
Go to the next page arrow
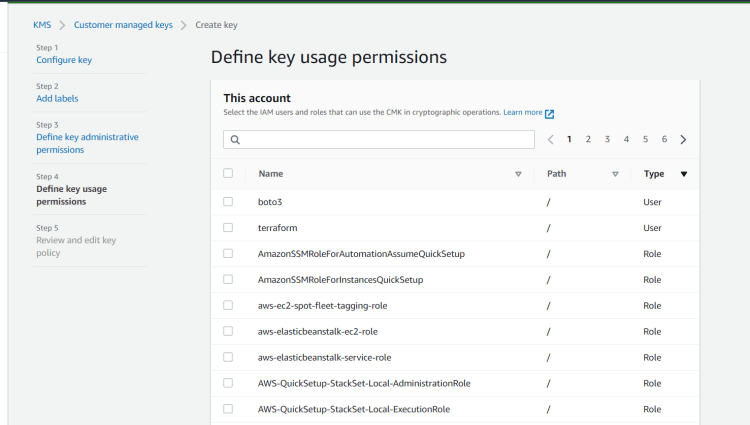[683, 140]
